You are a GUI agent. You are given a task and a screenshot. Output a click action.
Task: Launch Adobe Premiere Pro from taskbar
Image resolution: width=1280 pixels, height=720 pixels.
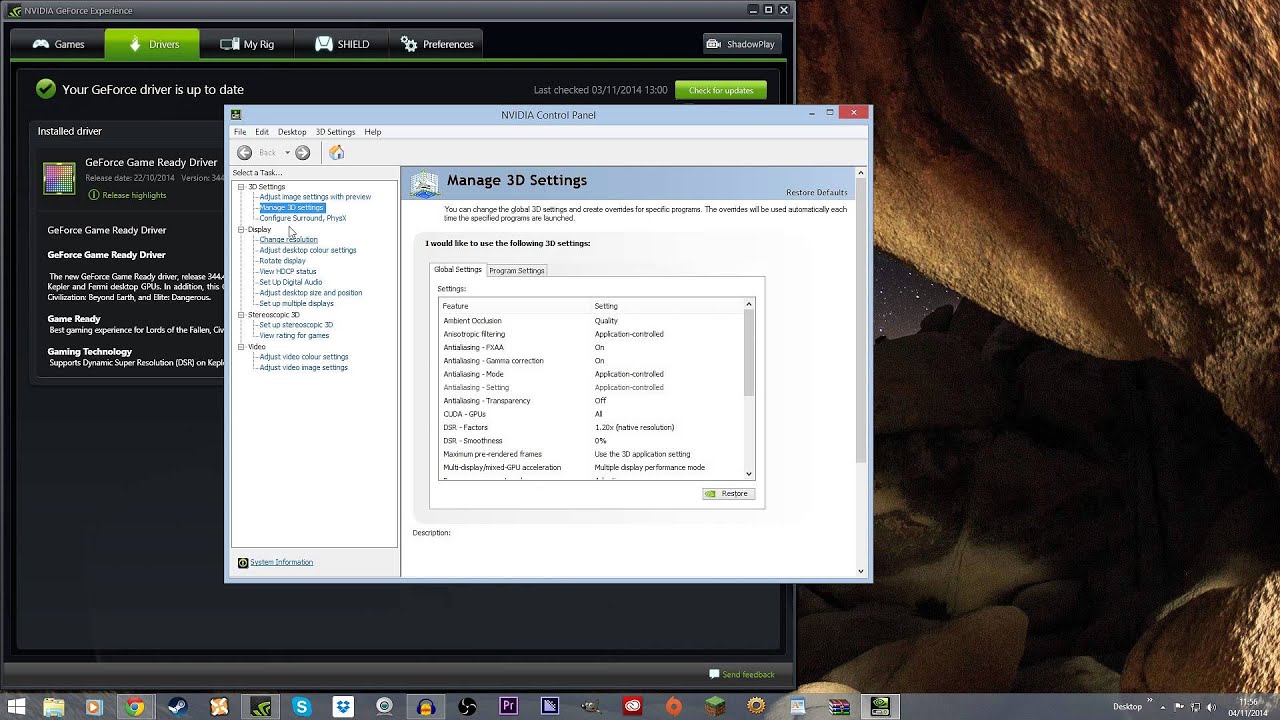pyautogui.click(x=508, y=707)
